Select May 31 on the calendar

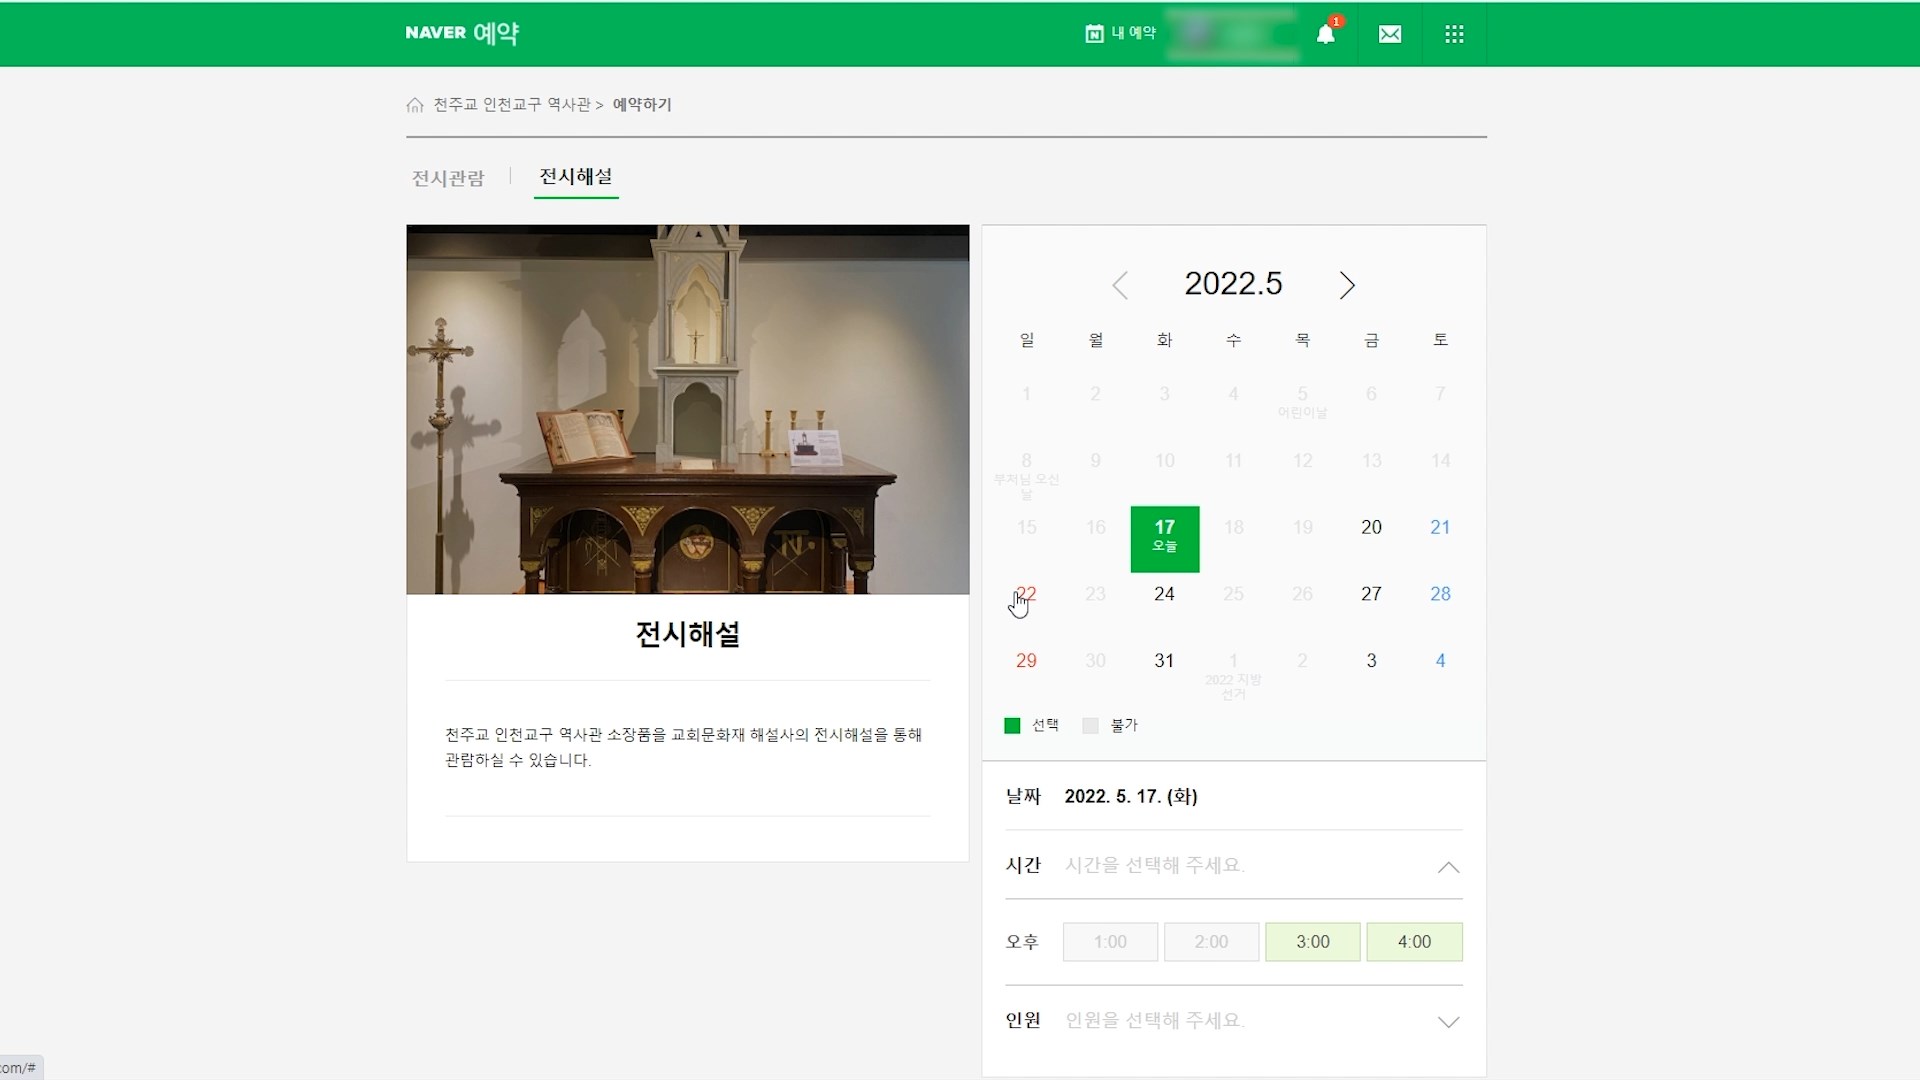[x=1164, y=661]
